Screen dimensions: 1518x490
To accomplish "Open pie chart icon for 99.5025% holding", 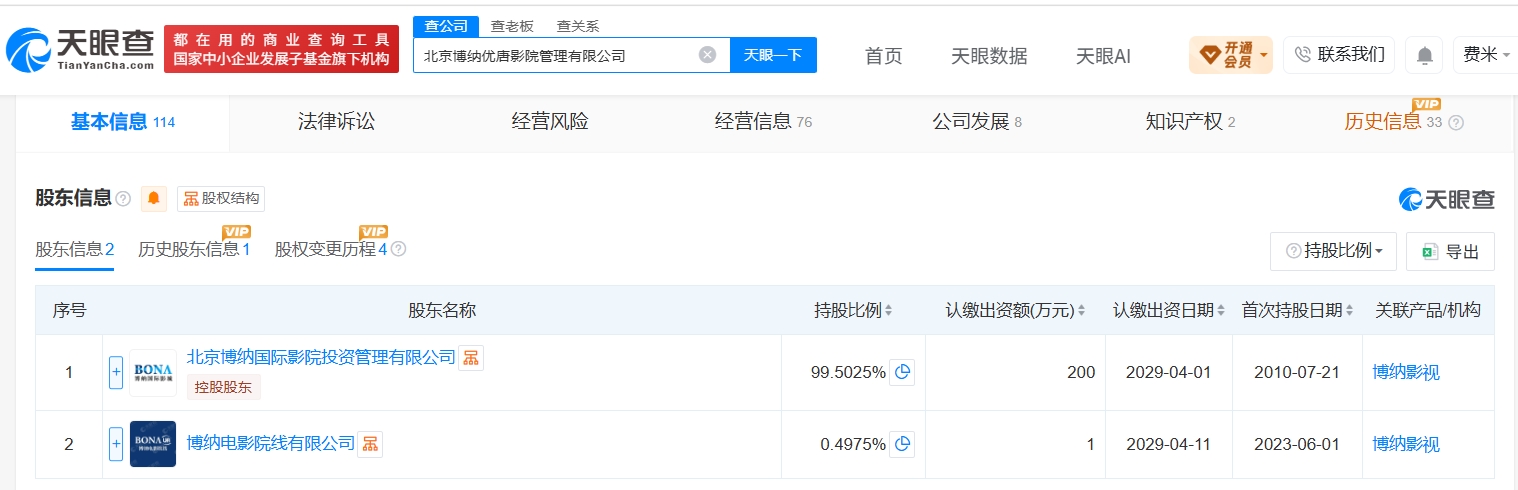I will click(903, 372).
